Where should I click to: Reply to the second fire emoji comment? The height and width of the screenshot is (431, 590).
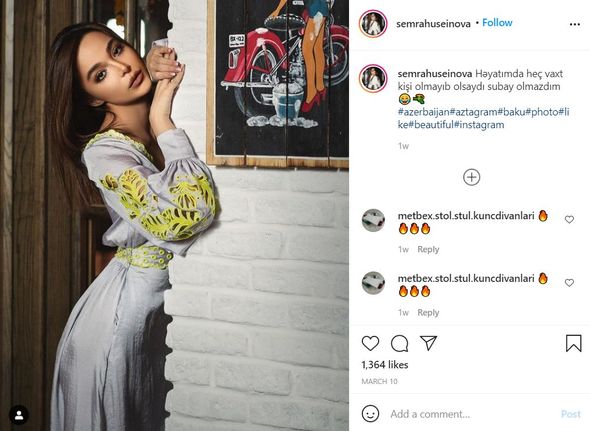click(x=428, y=312)
